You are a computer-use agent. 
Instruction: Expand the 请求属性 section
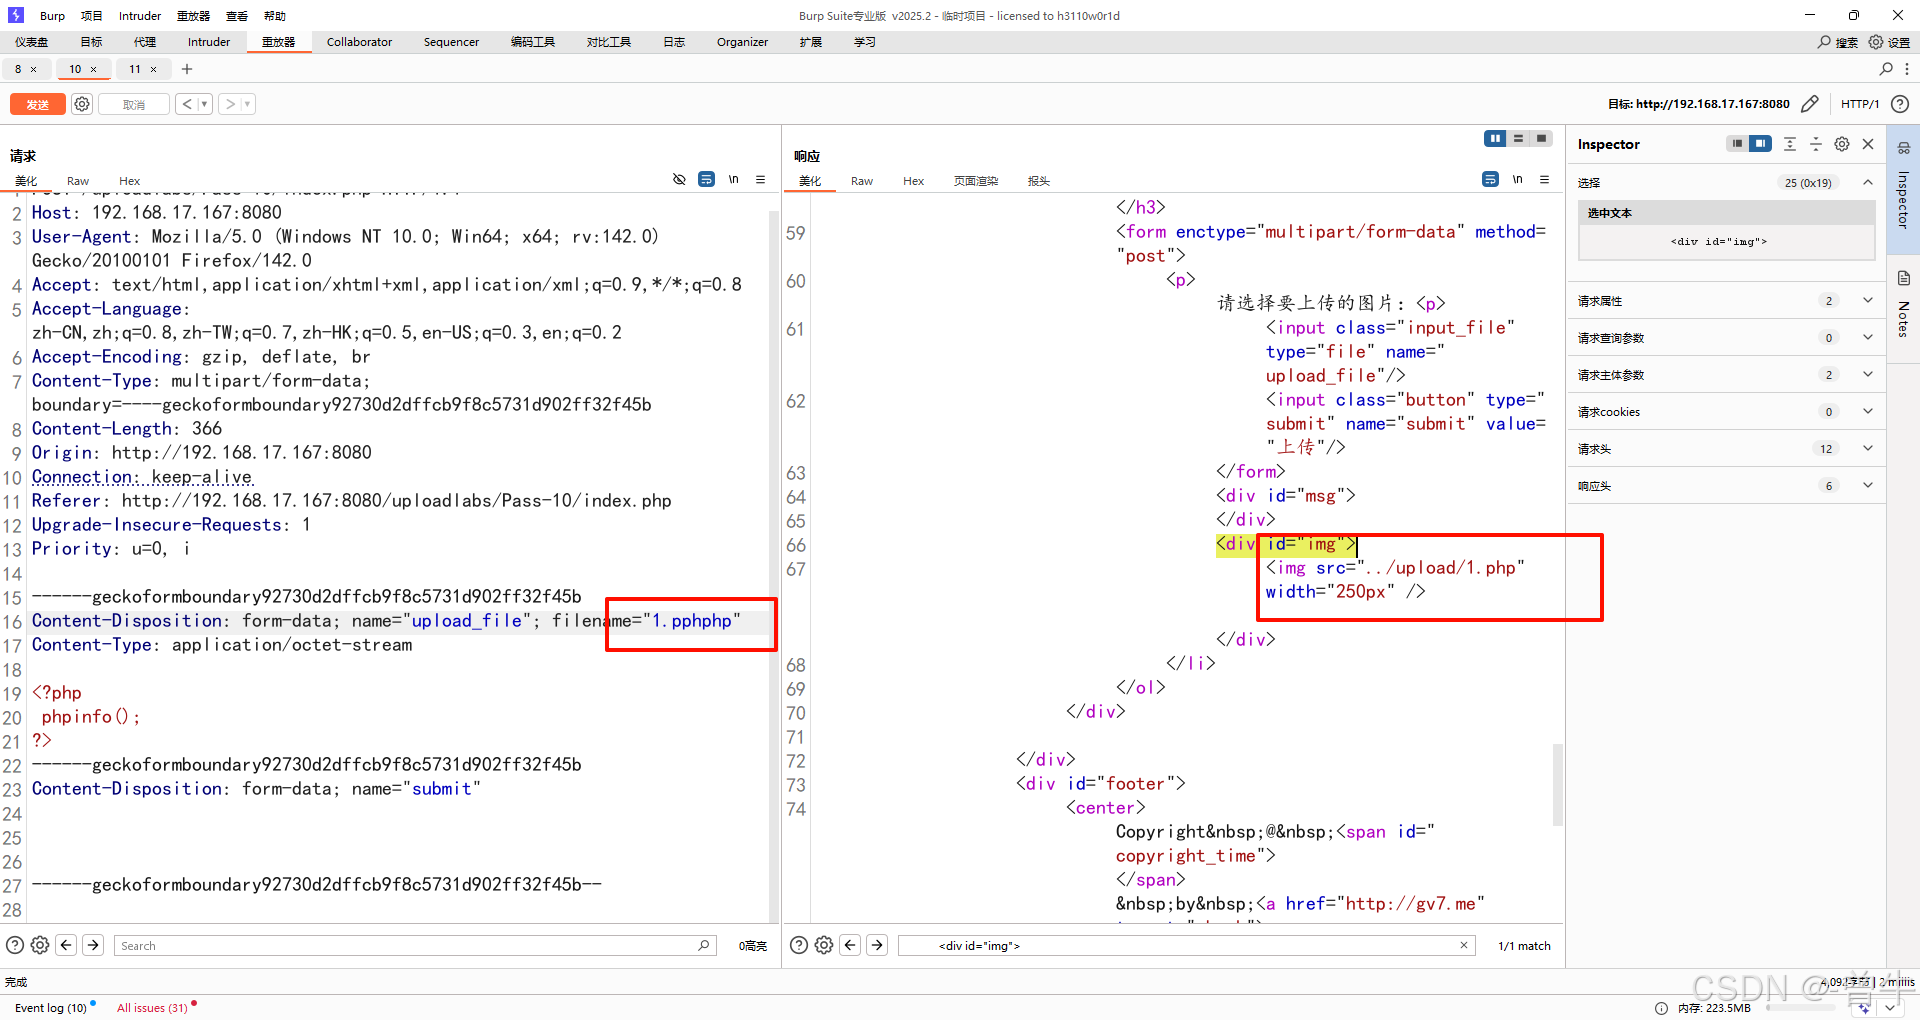click(x=1867, y=300)
